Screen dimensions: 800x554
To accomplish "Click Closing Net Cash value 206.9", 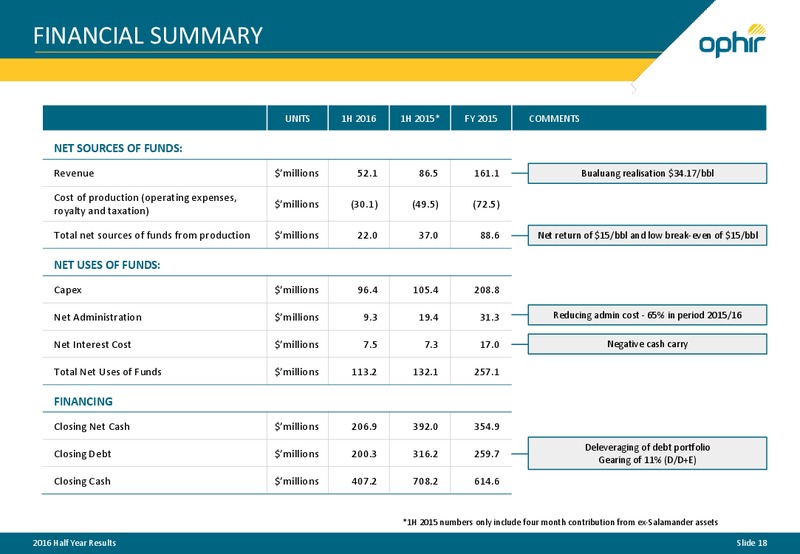I will [364, 426].
